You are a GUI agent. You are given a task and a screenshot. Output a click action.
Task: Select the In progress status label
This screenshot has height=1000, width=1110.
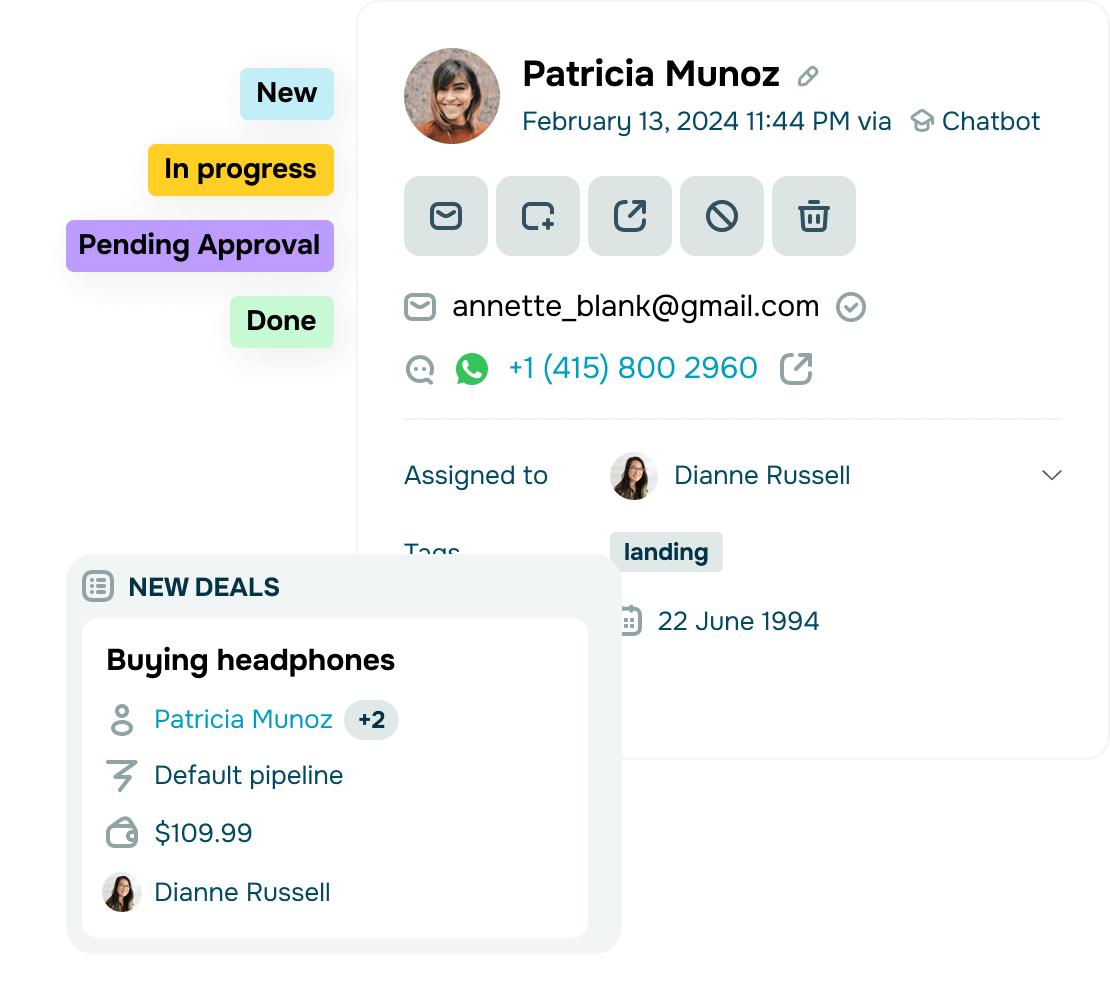(241, 170)
